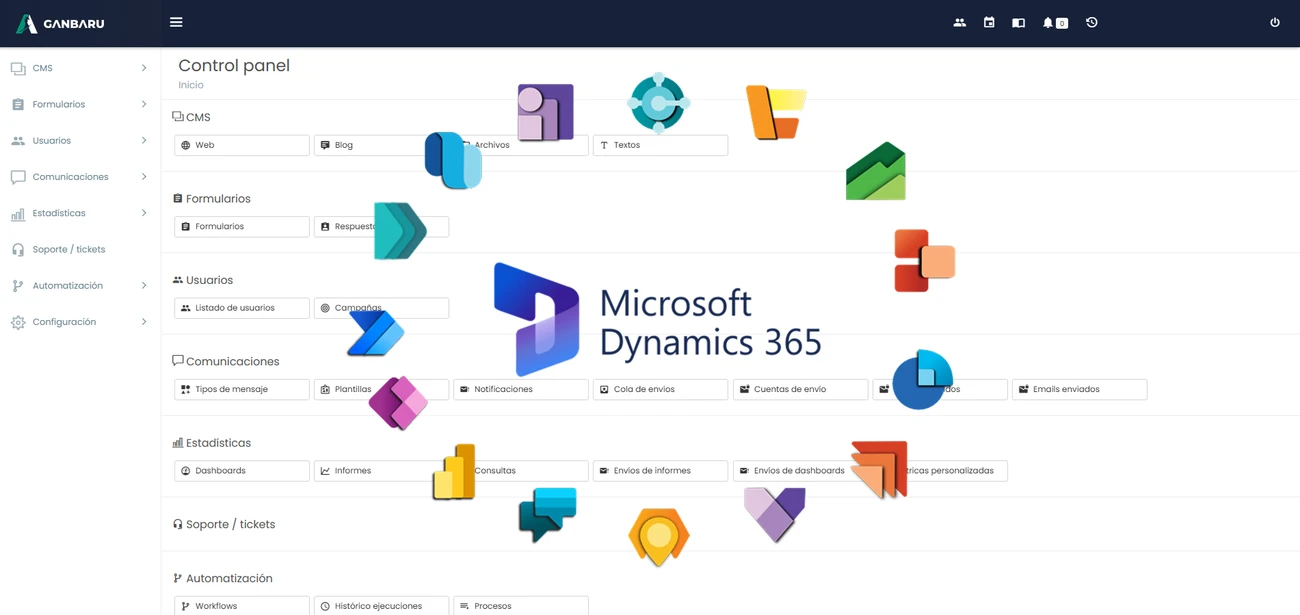Click the power logout icon
1300x615 pixels.
pos(1274,22)
